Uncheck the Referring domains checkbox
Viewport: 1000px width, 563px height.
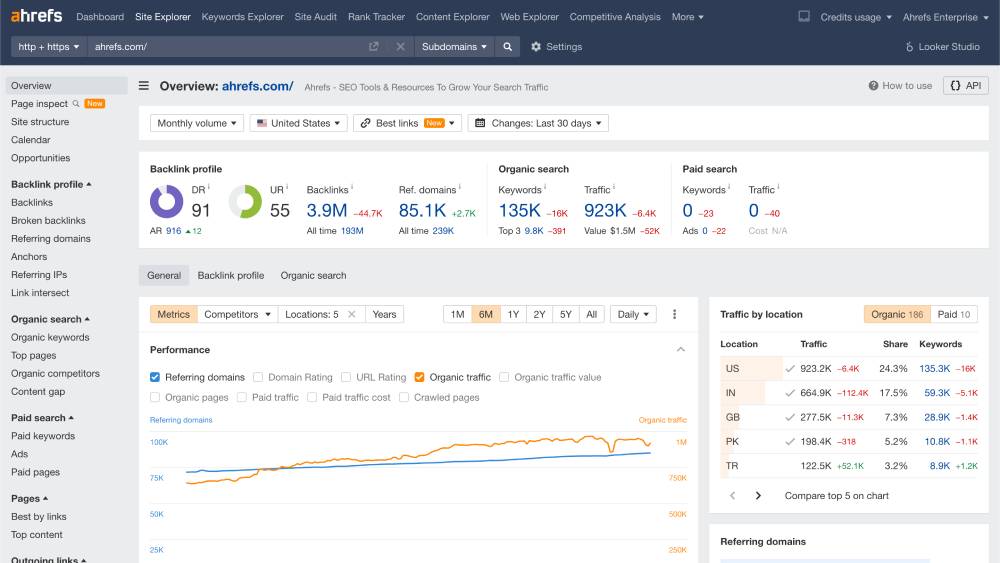point(155,377)
